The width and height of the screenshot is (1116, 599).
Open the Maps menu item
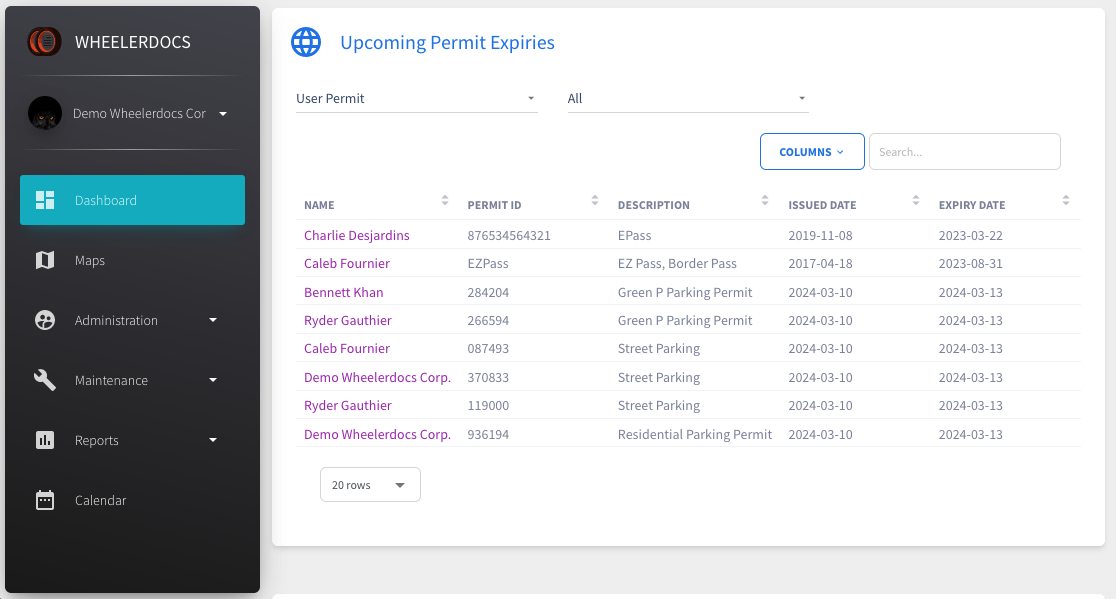(90, 260)
